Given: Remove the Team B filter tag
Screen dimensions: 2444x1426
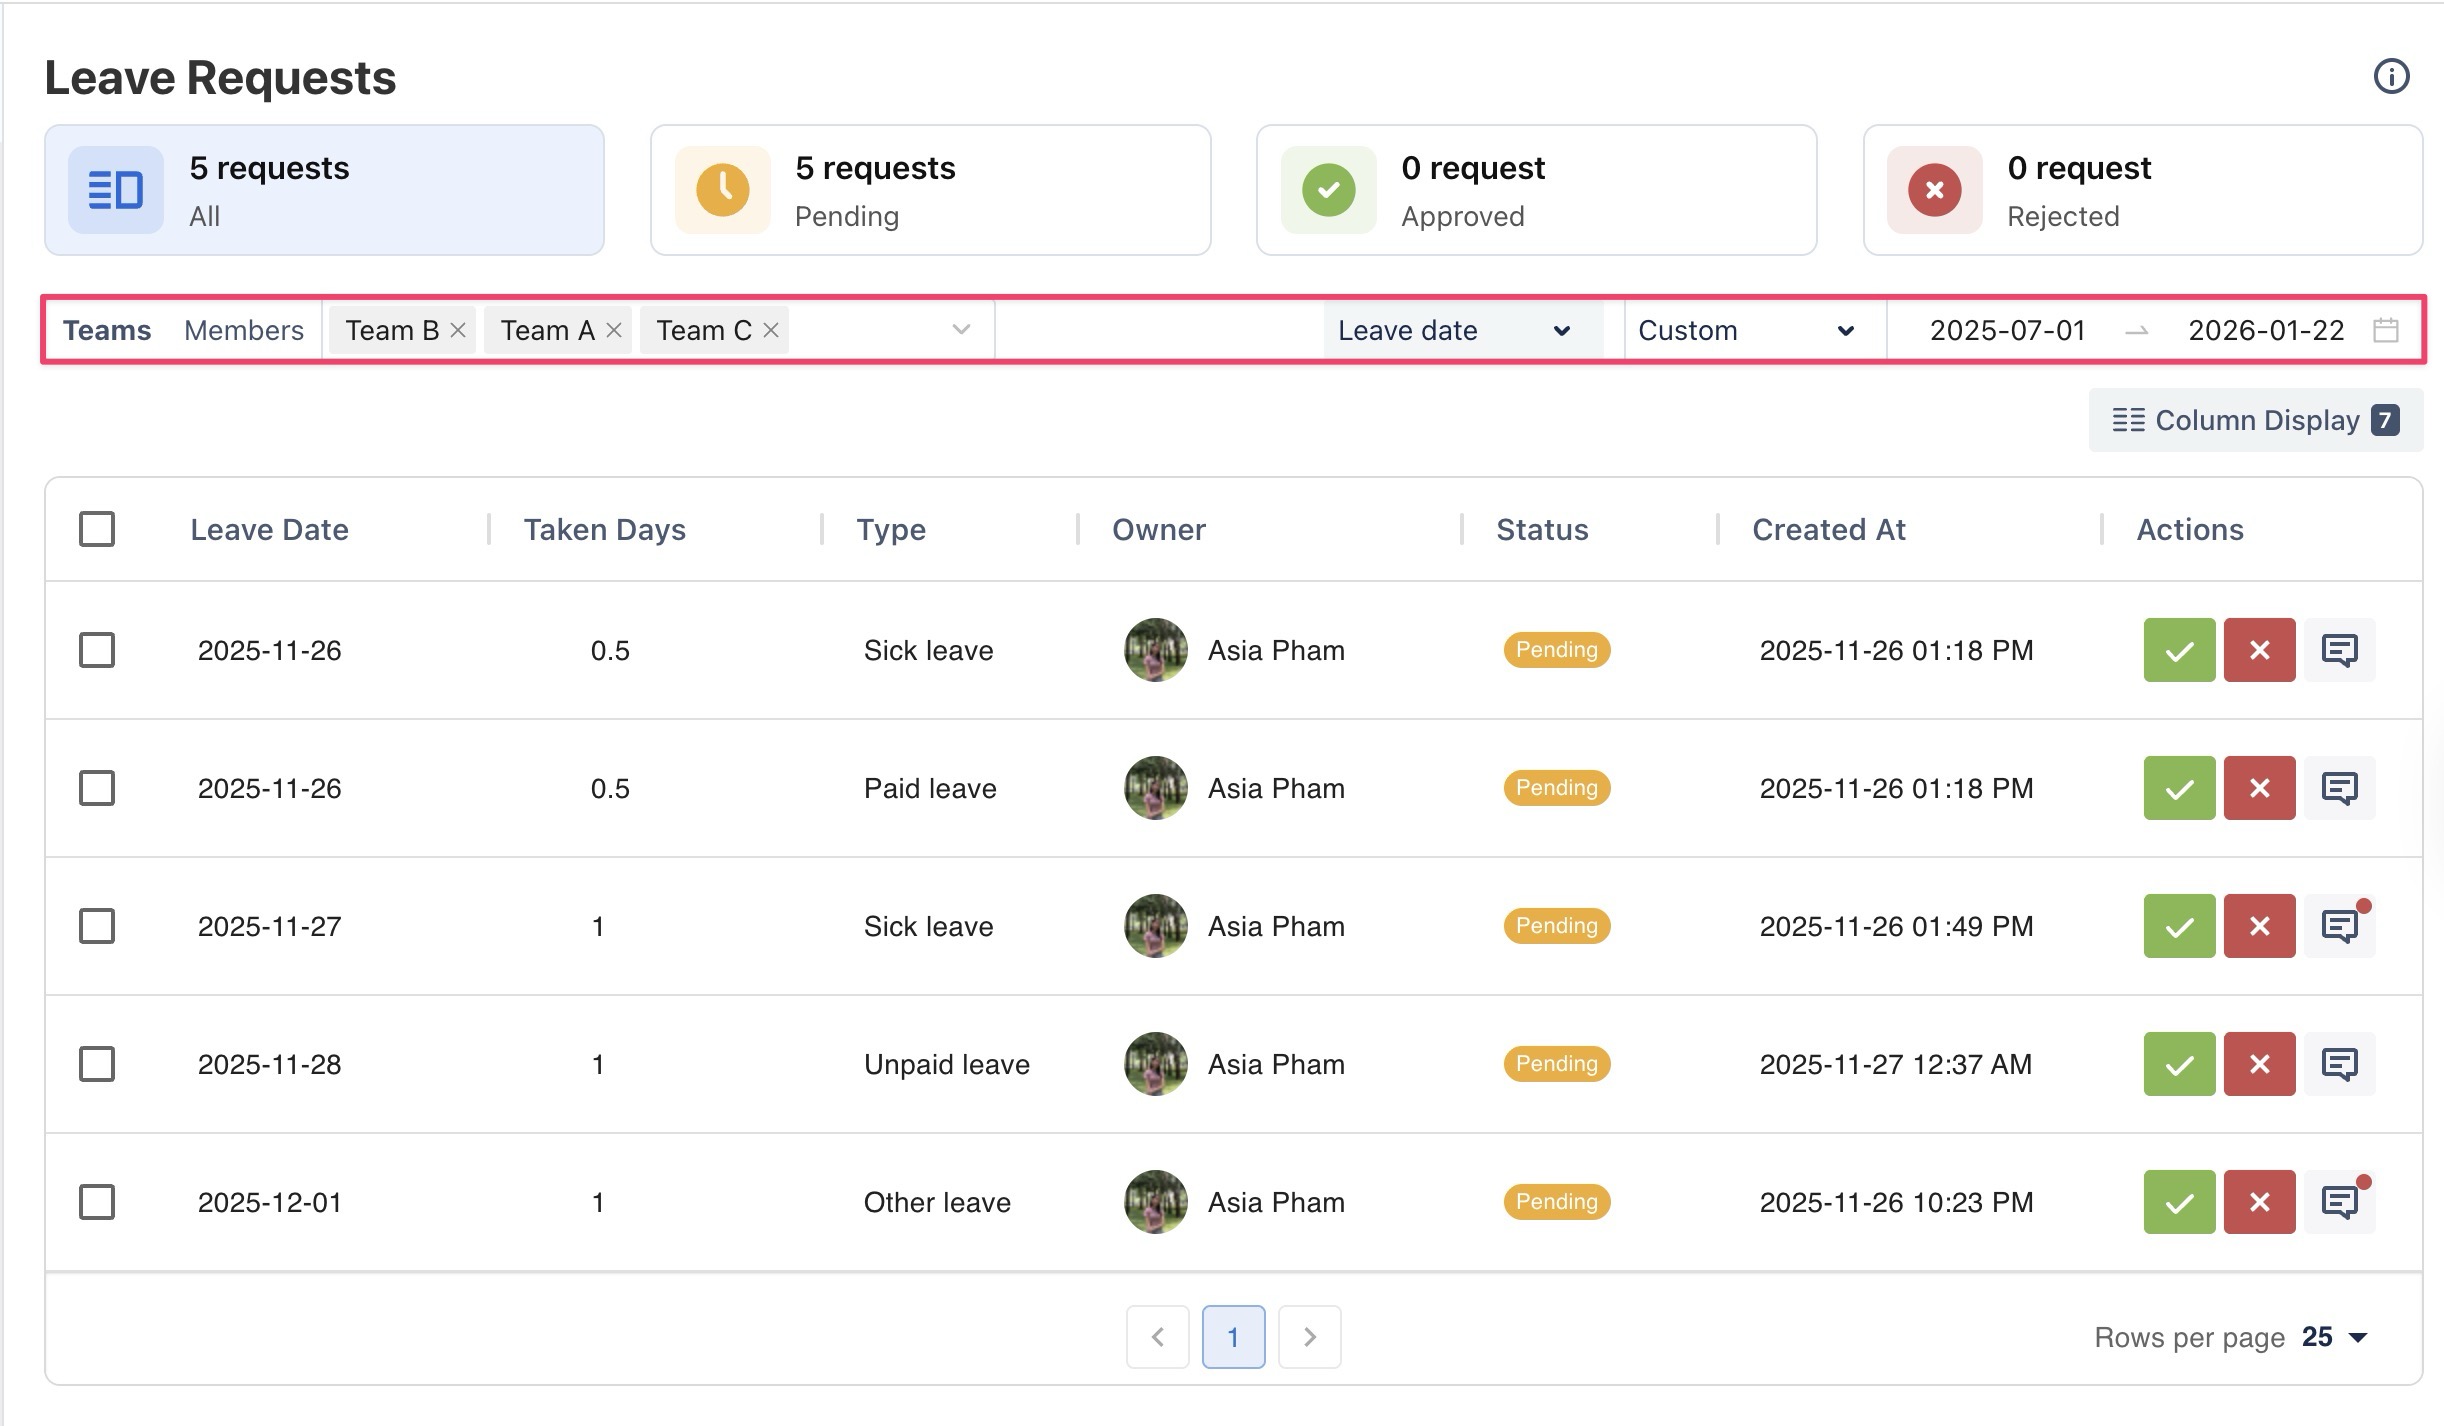Looking at the screenshot, I should [458, 330].
